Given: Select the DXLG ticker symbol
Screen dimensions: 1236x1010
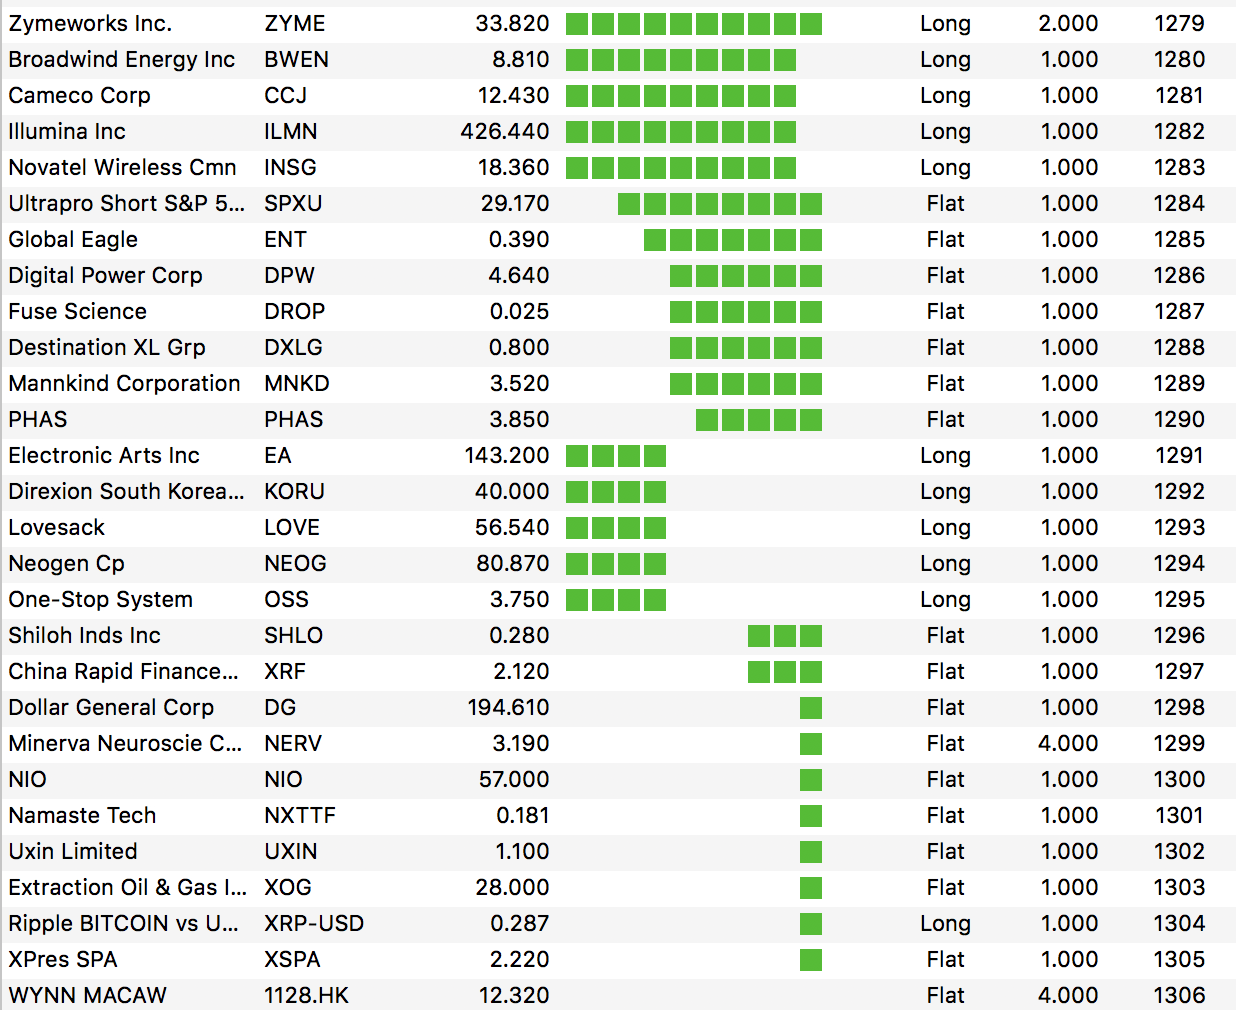Looking at the screenshot, I should pyautogui.click(x=293, y=347).
